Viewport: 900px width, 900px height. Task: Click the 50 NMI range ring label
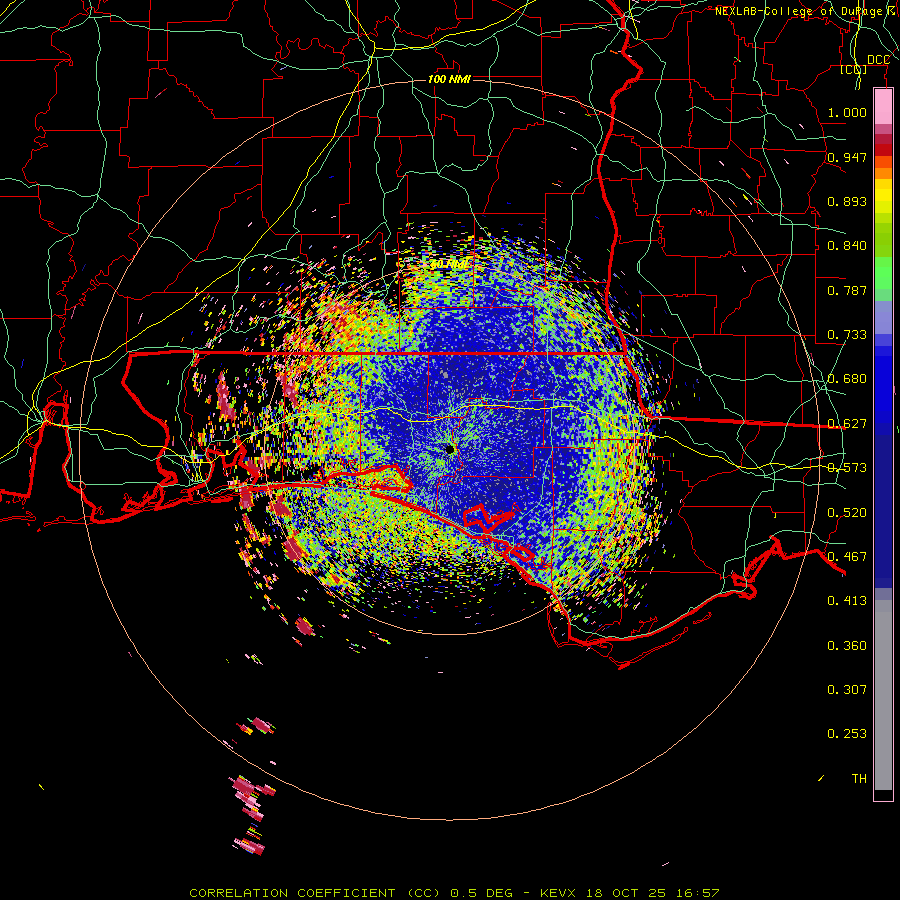tap(449, 265)
